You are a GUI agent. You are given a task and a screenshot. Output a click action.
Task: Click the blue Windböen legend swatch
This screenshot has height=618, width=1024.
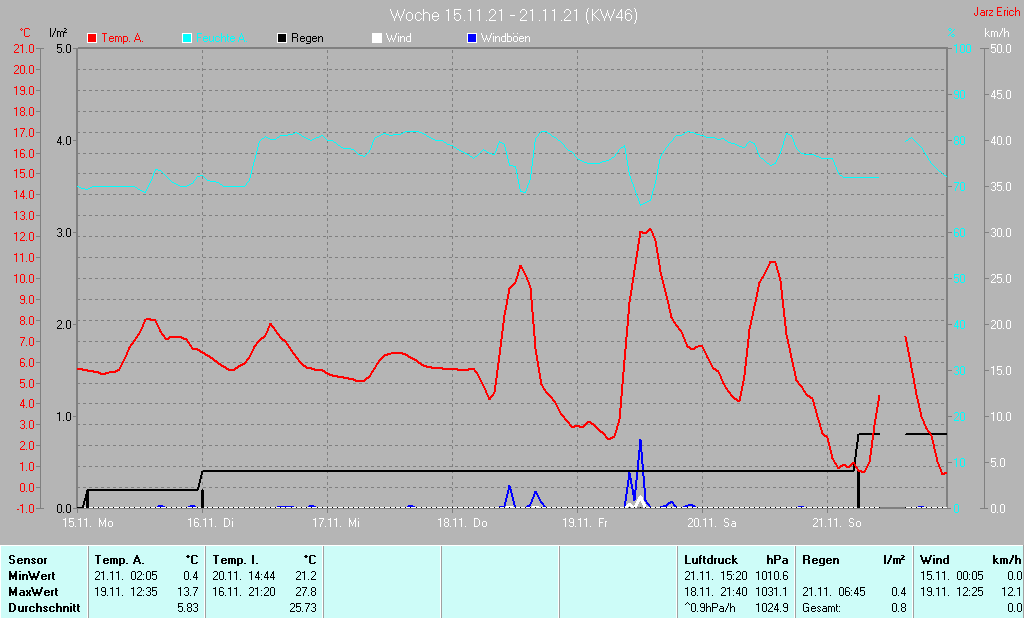point(472,39)
